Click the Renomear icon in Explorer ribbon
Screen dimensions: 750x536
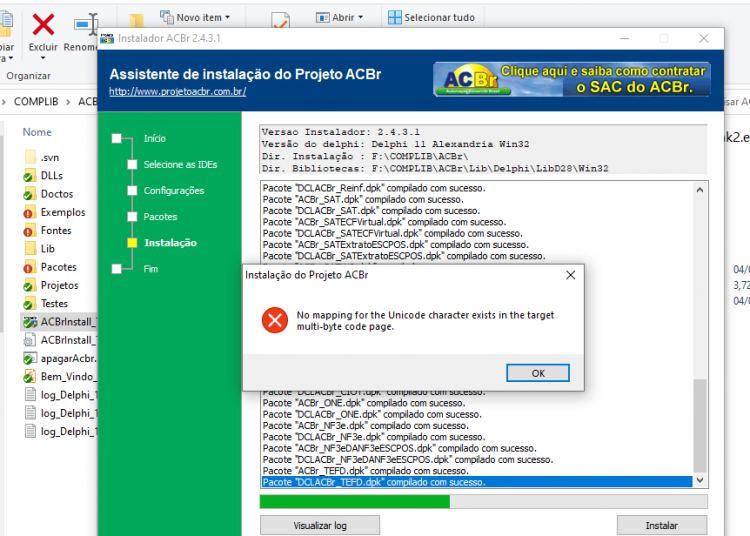click(86, 24)
